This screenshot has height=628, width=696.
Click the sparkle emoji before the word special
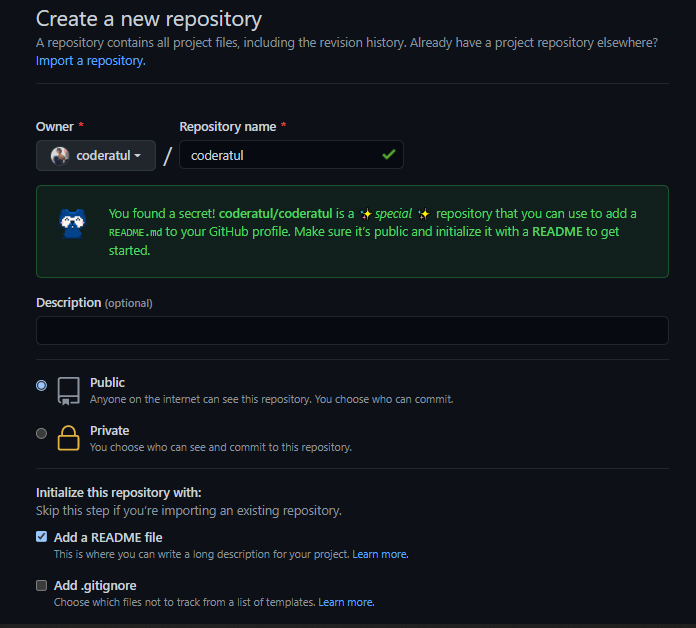click(x=366, y=214)
